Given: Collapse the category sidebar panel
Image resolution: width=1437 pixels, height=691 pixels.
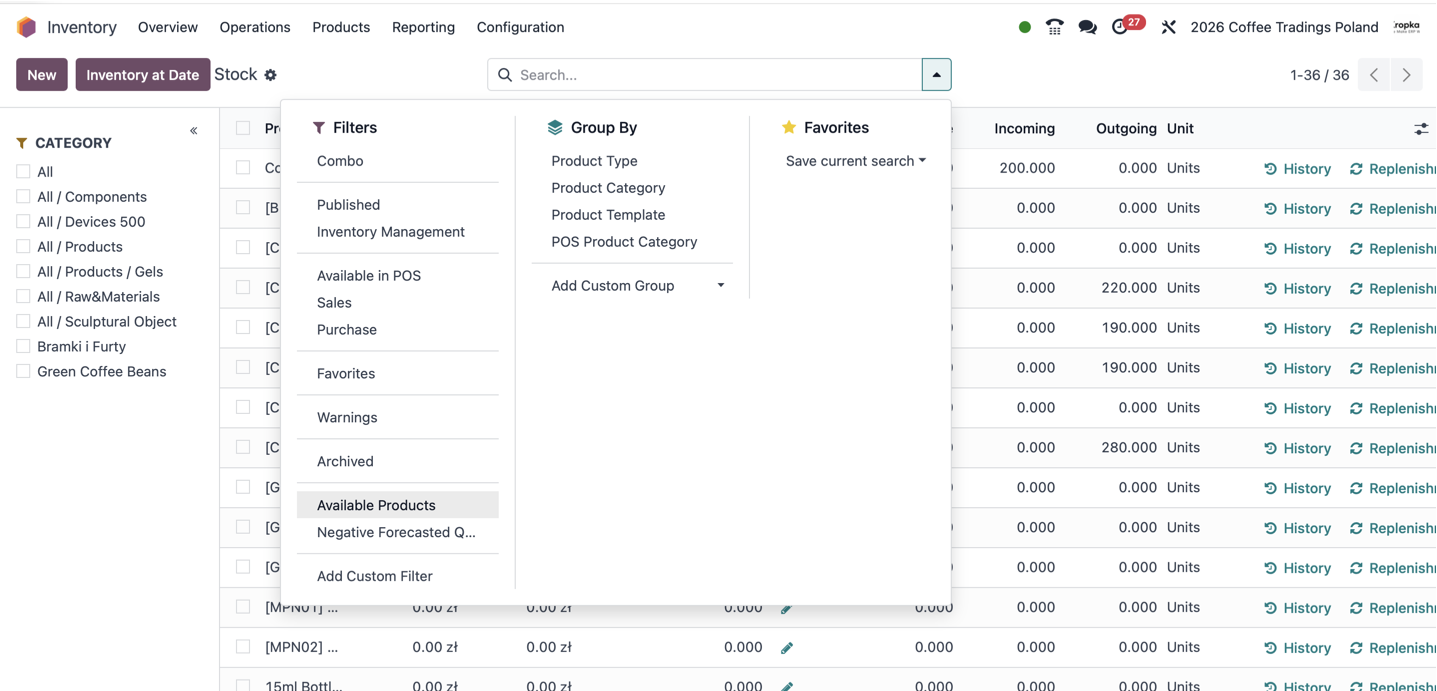Looking at the screenshot, I should coord(194,131).
